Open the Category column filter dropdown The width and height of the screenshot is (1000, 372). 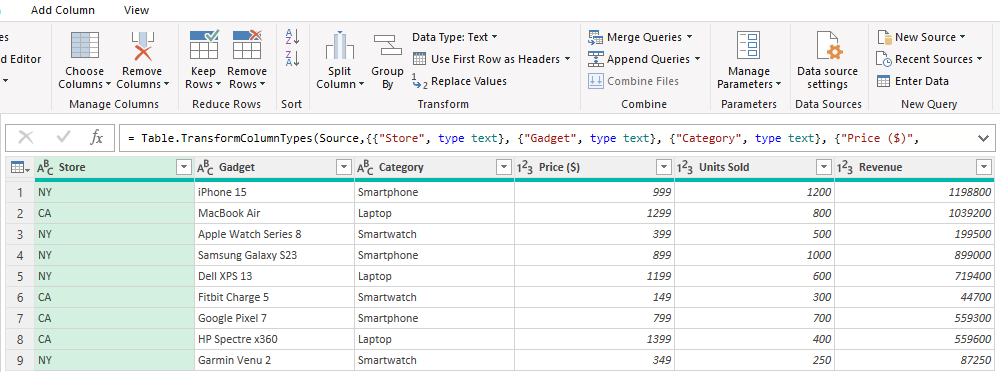[x=504, y=167]
